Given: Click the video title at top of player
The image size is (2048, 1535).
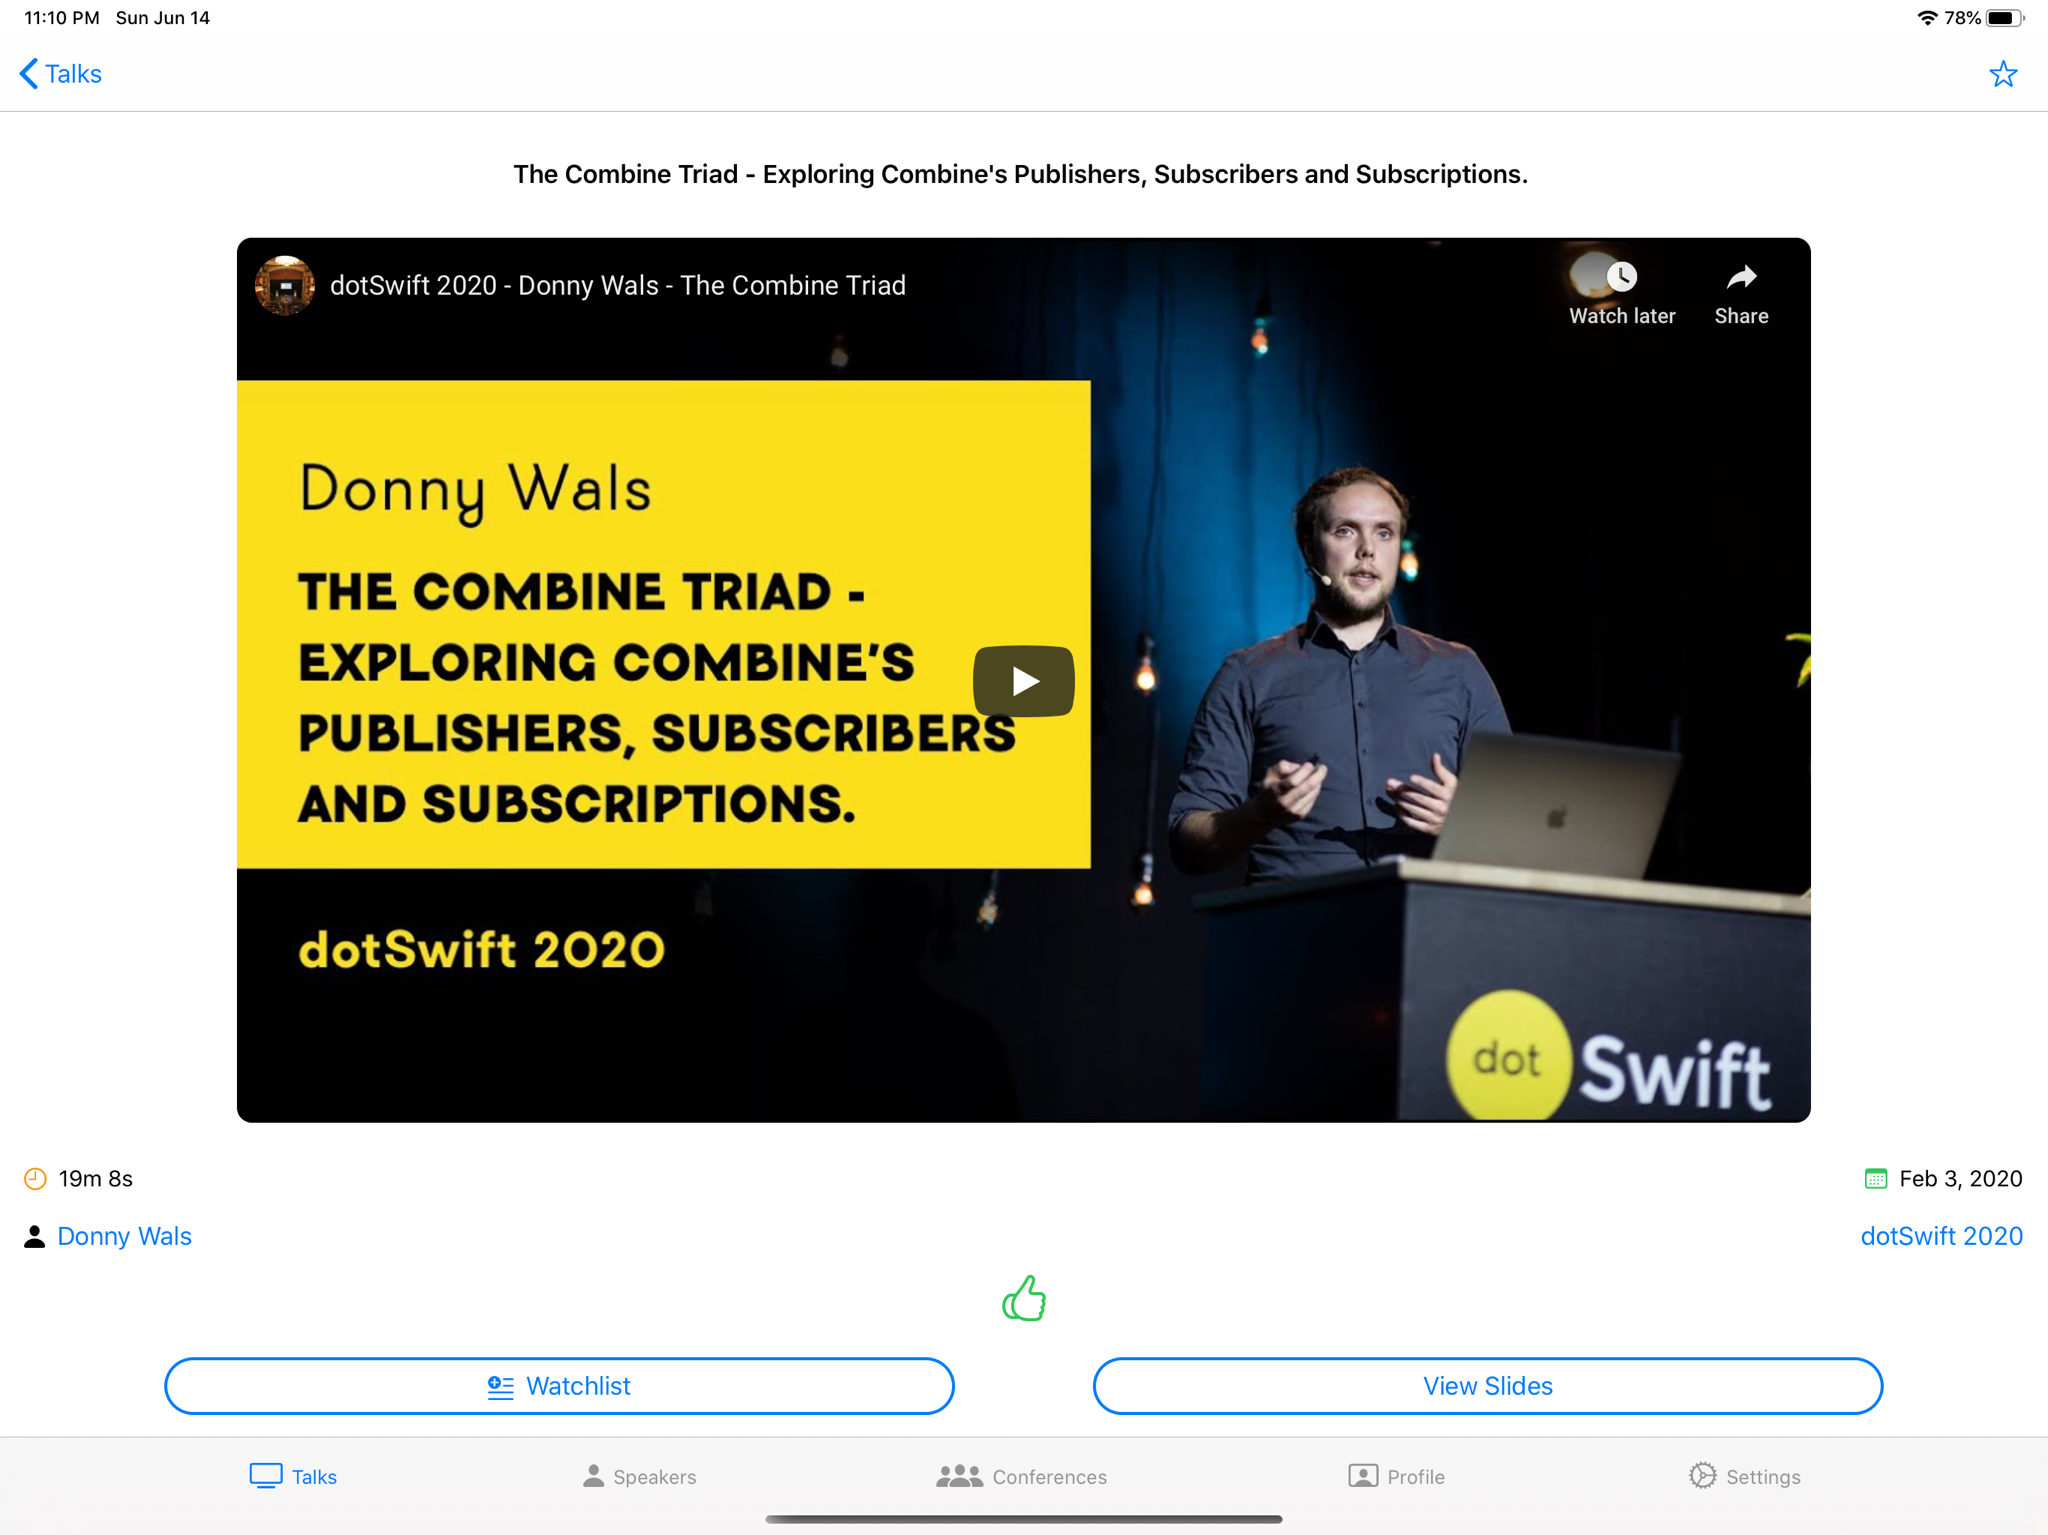Looking at the screenshot, I should click(617, 286).
